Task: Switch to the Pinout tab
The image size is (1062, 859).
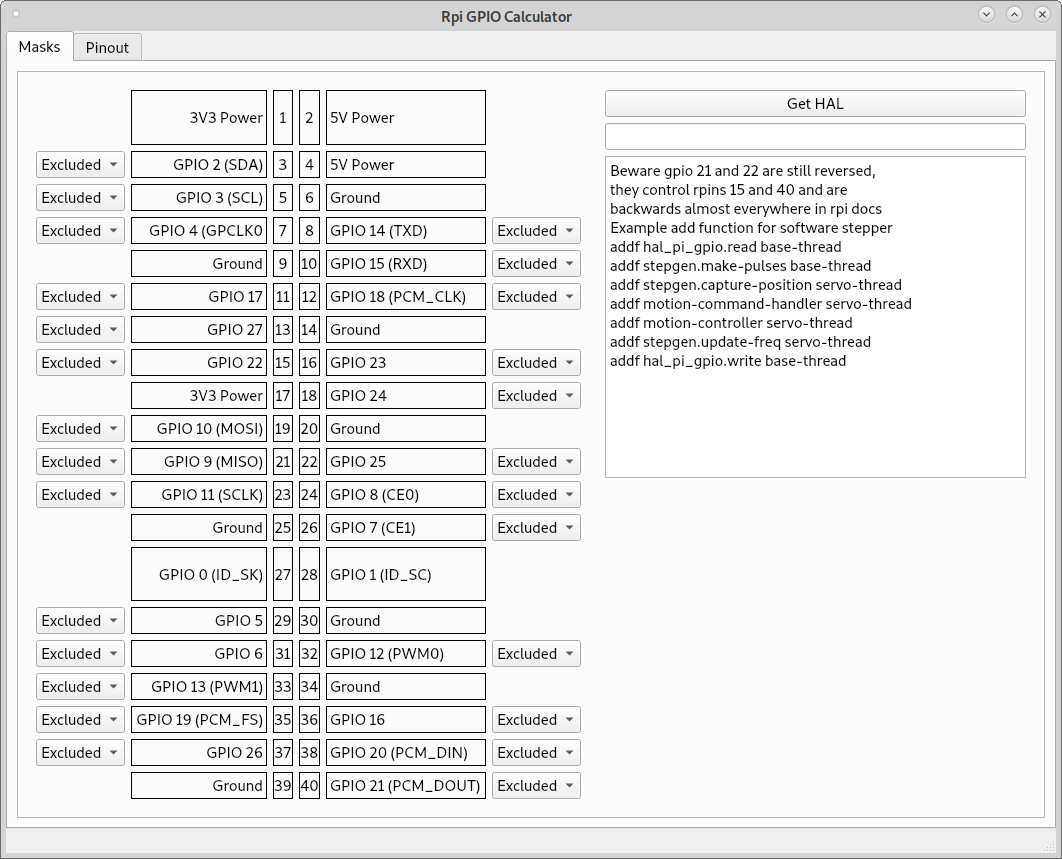Action: [x=107, y=47]
